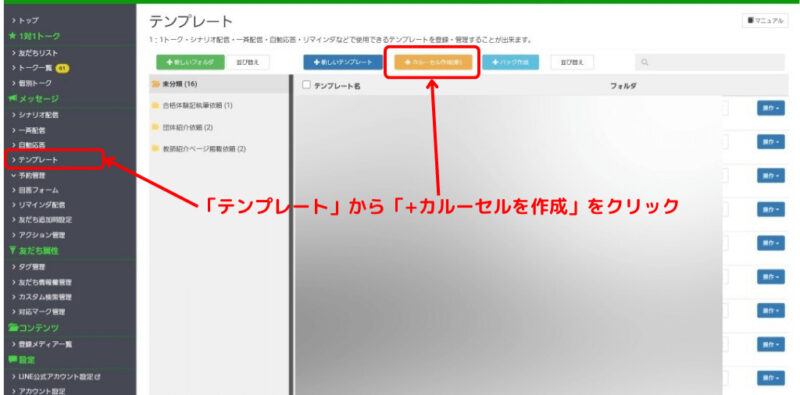Open LINE公式アカウント設定 external link
This screenshot has width=800, height=395.
tap(56, 377)
